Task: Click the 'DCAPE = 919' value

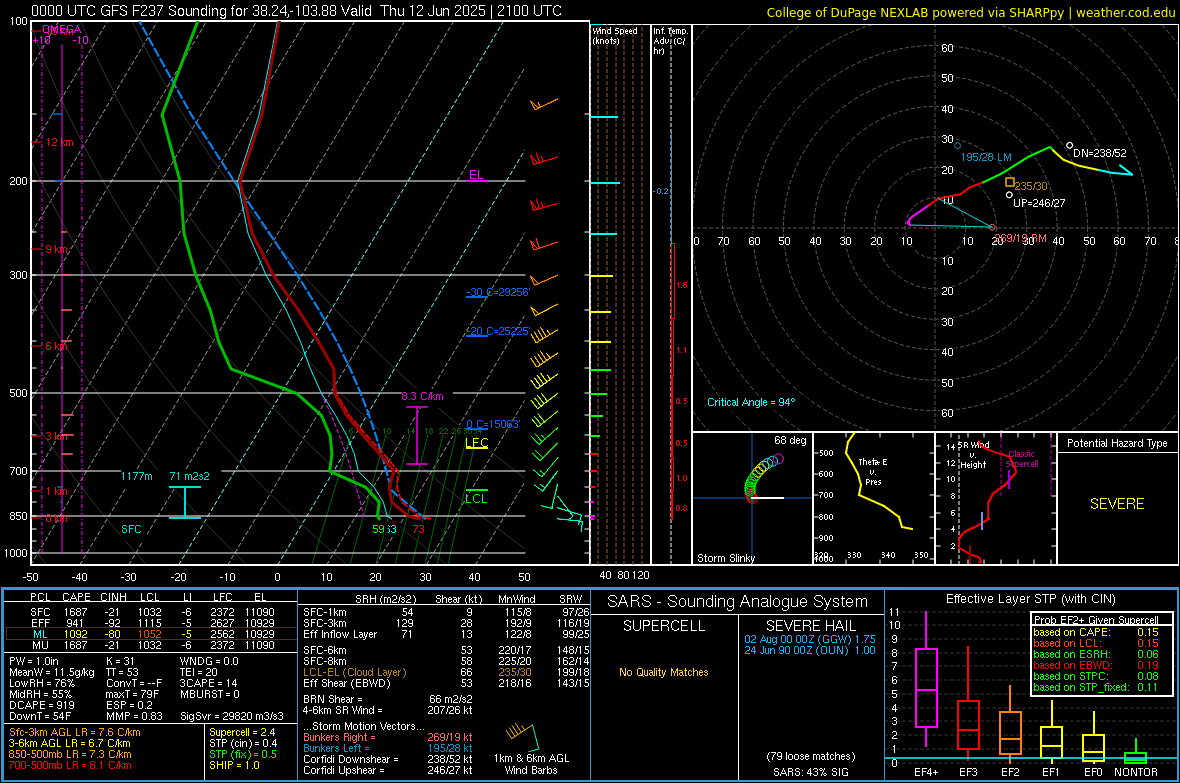Action: pyautogui.click(x=41, y=705)
